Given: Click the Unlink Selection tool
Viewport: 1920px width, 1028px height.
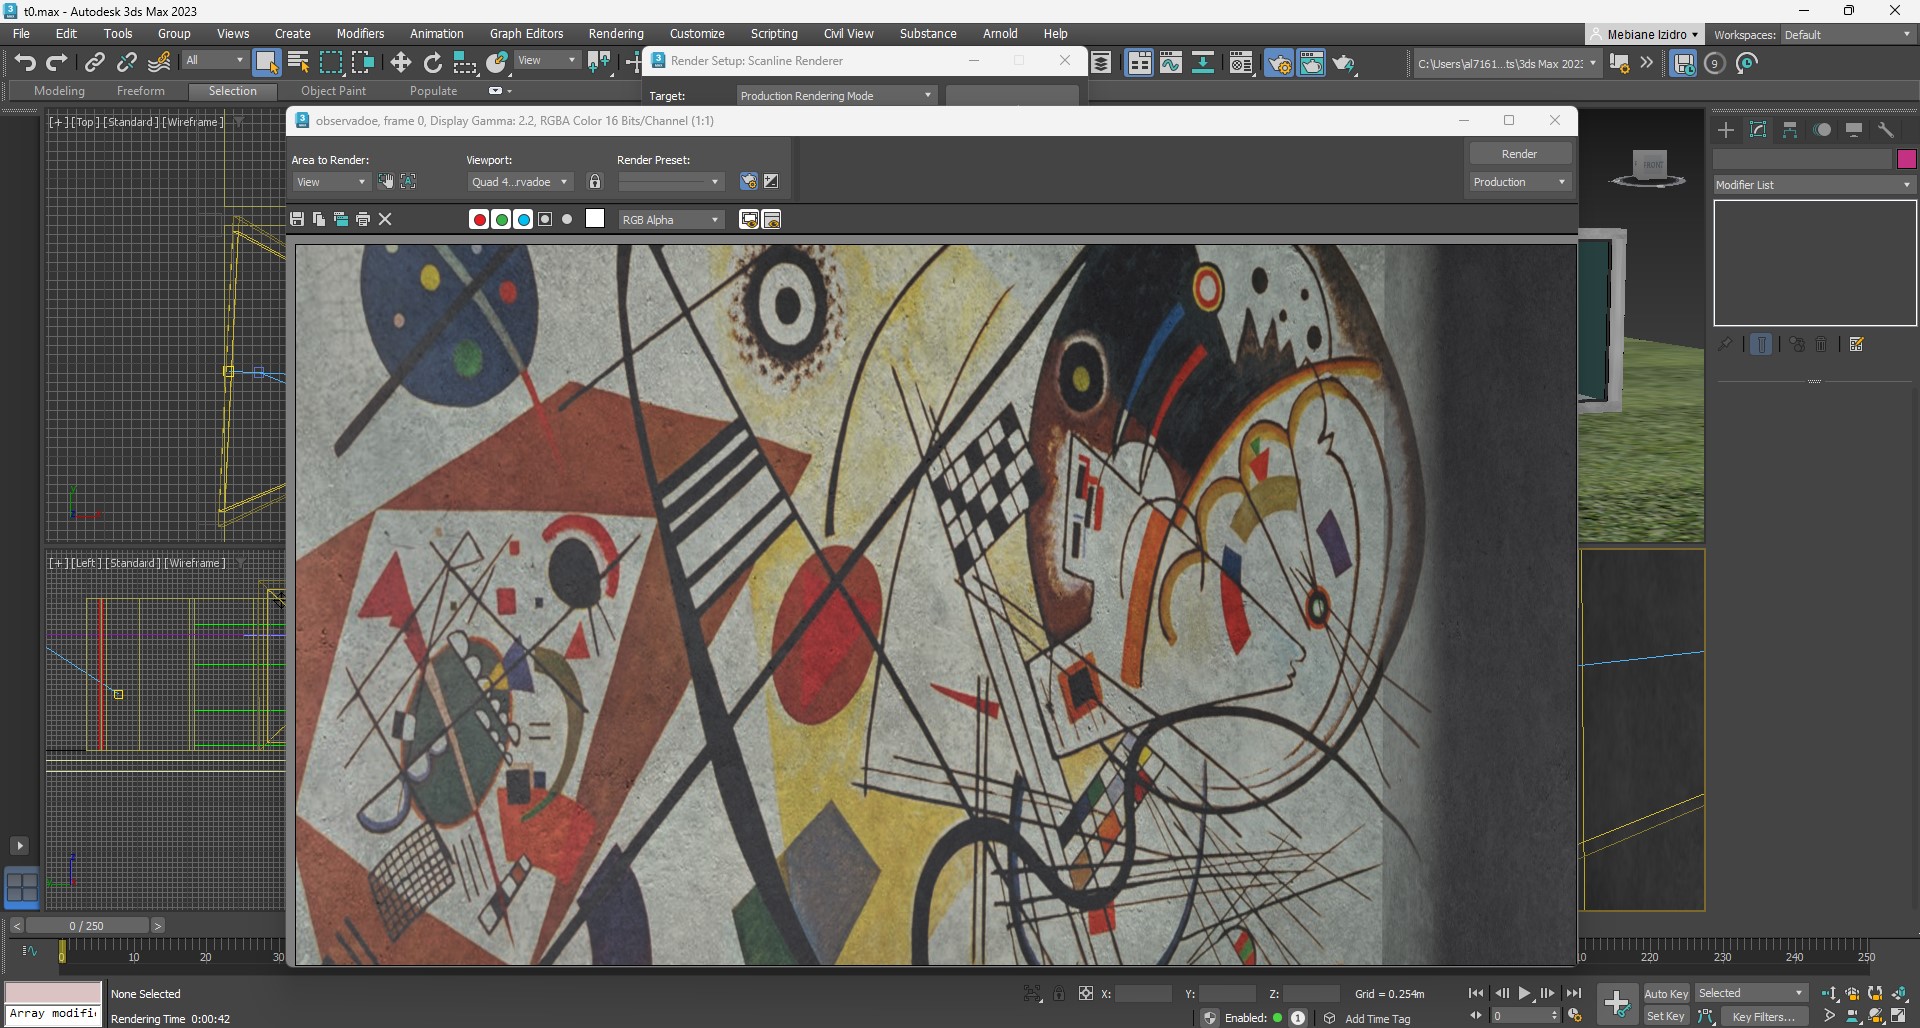Looking at the screenshot, I should [x=127, y=63].
